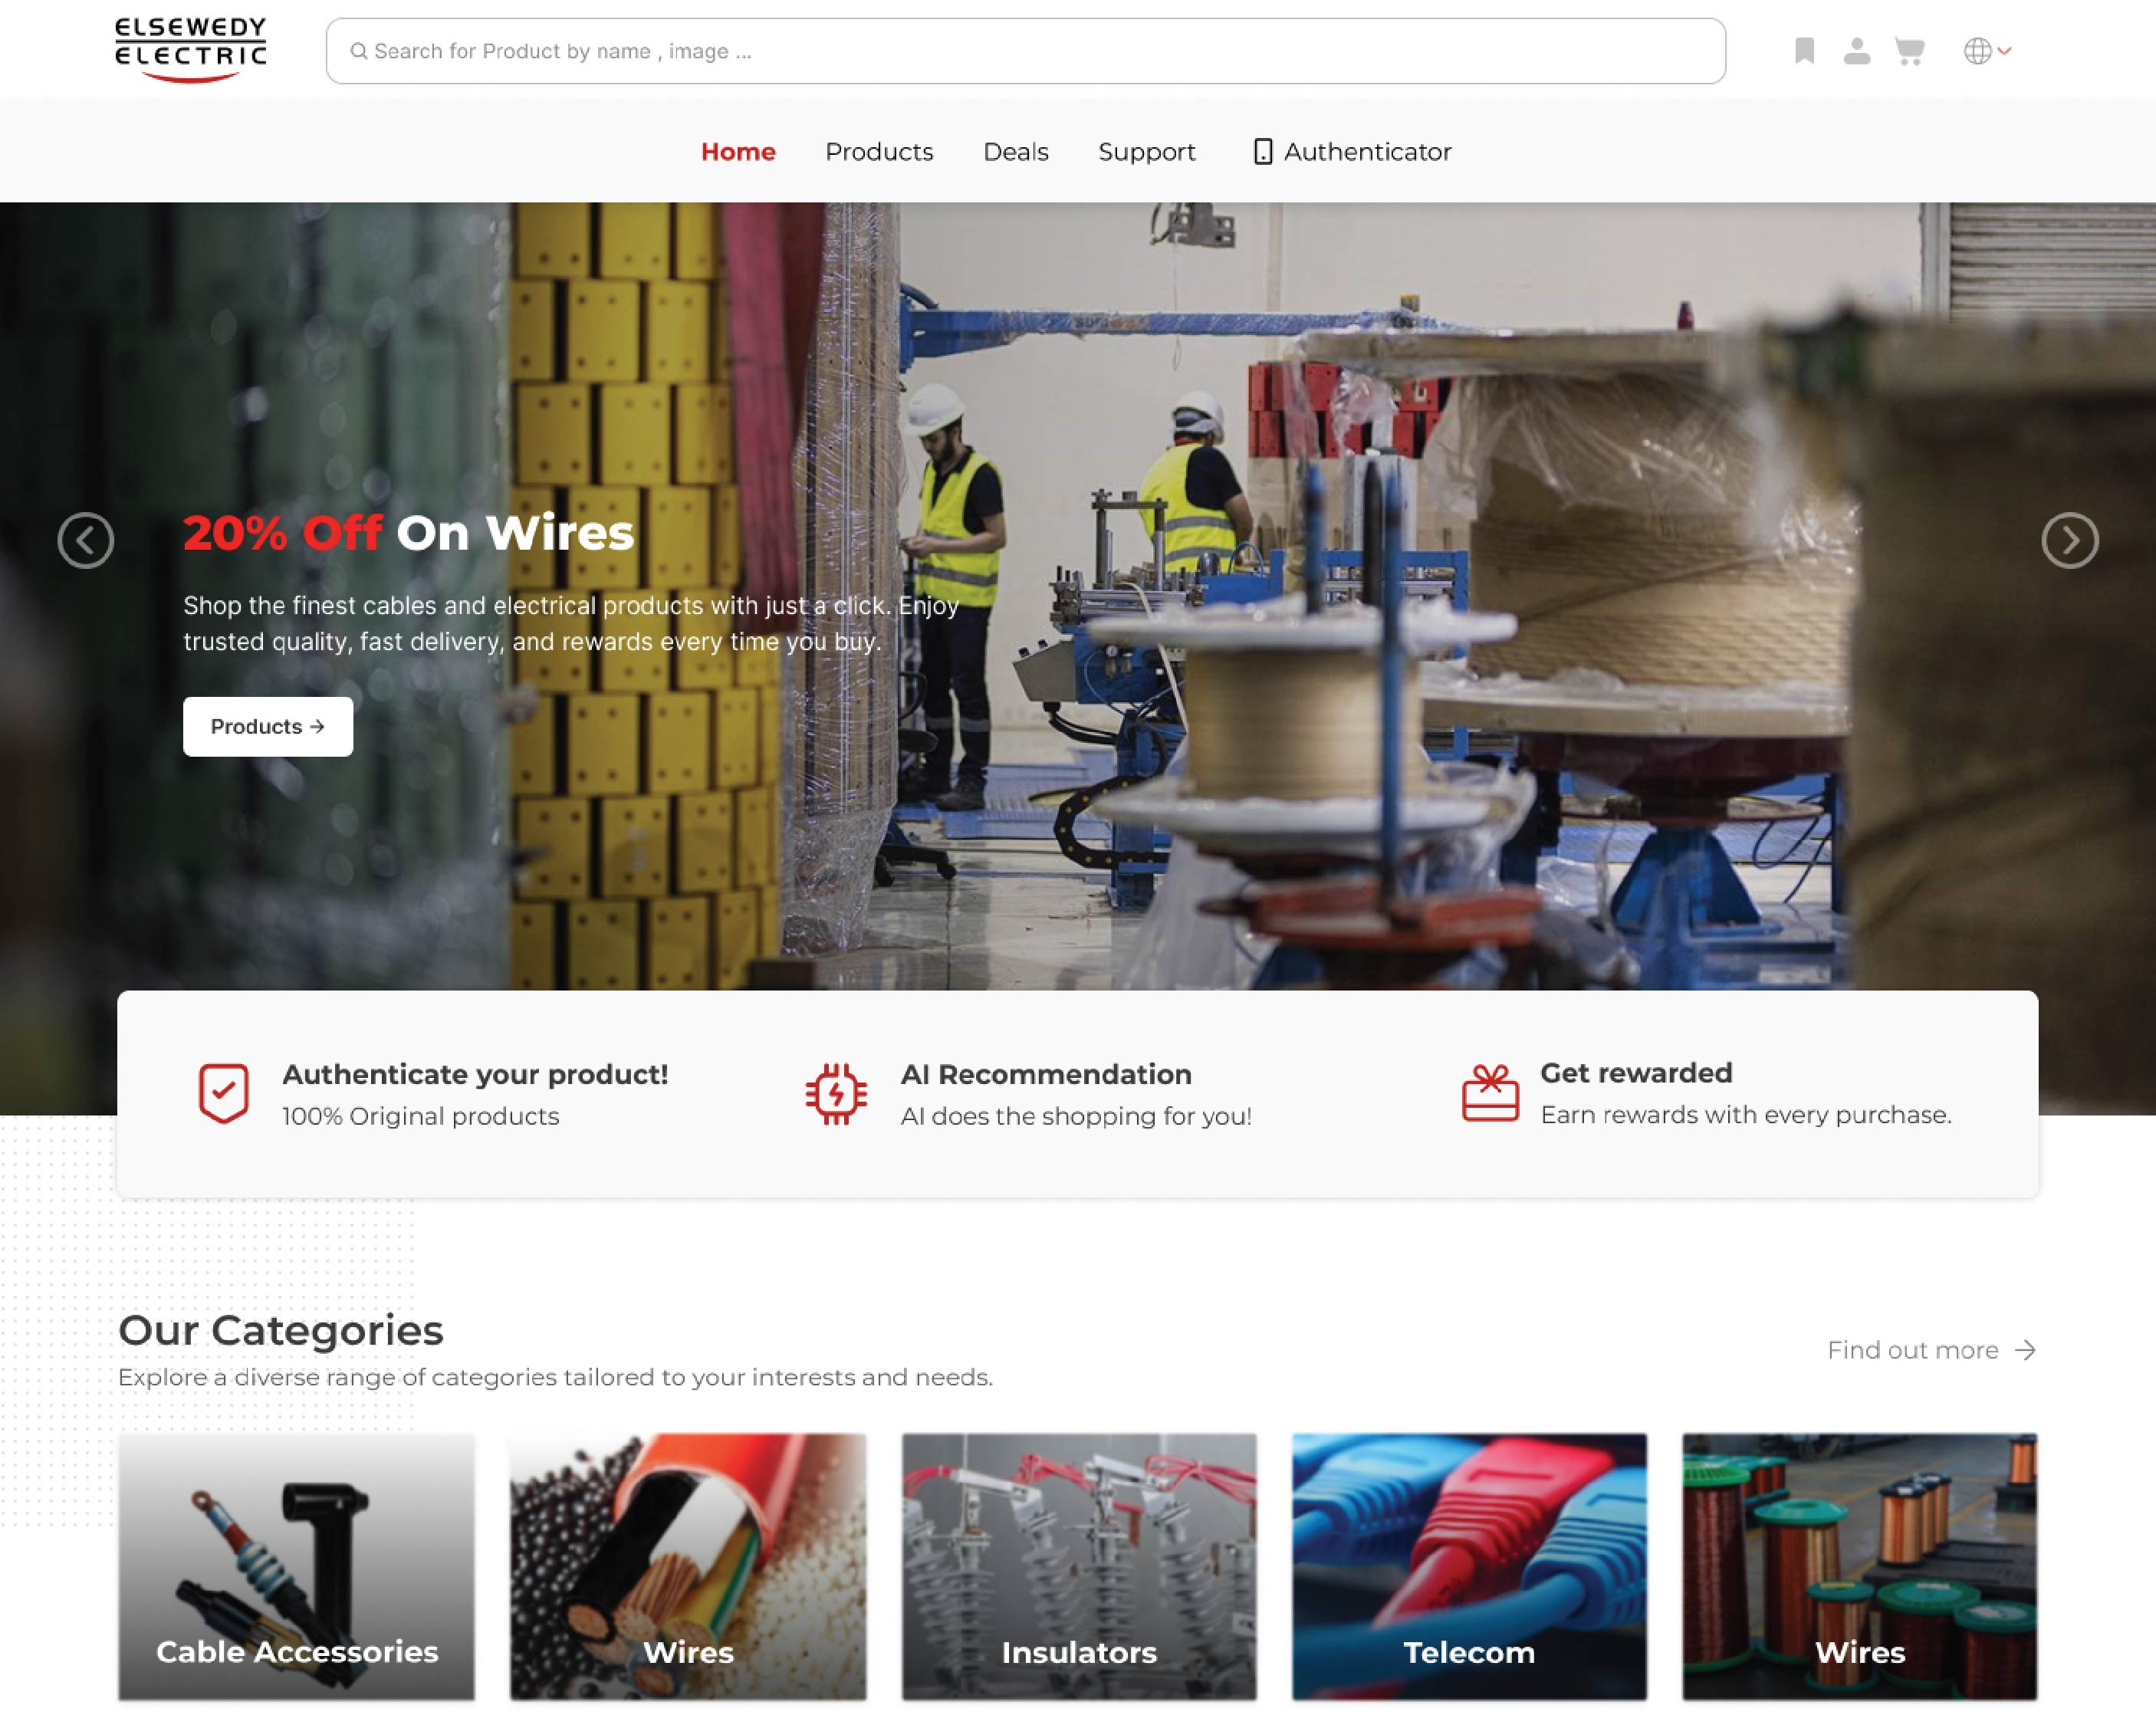
Task: Click the AI Recommendation chip icon
Action: 836,1093
